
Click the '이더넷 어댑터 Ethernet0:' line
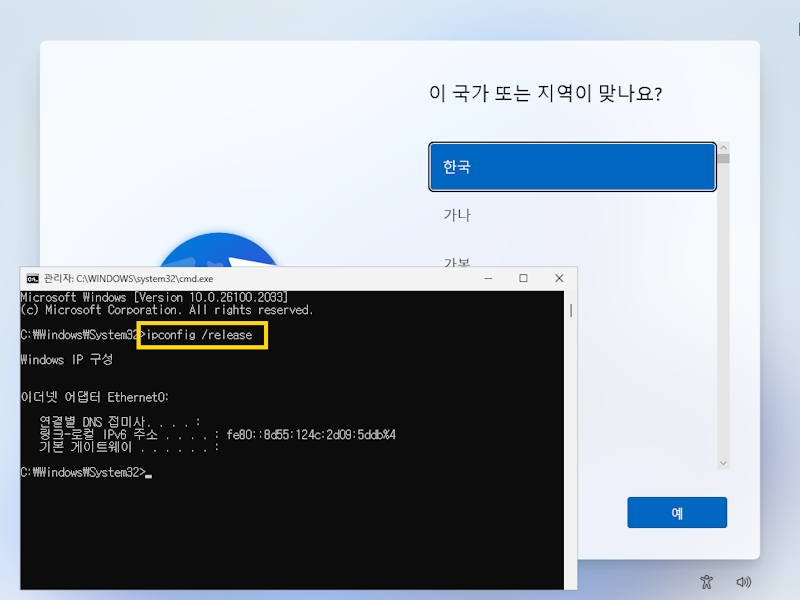[x=94, y=397]
